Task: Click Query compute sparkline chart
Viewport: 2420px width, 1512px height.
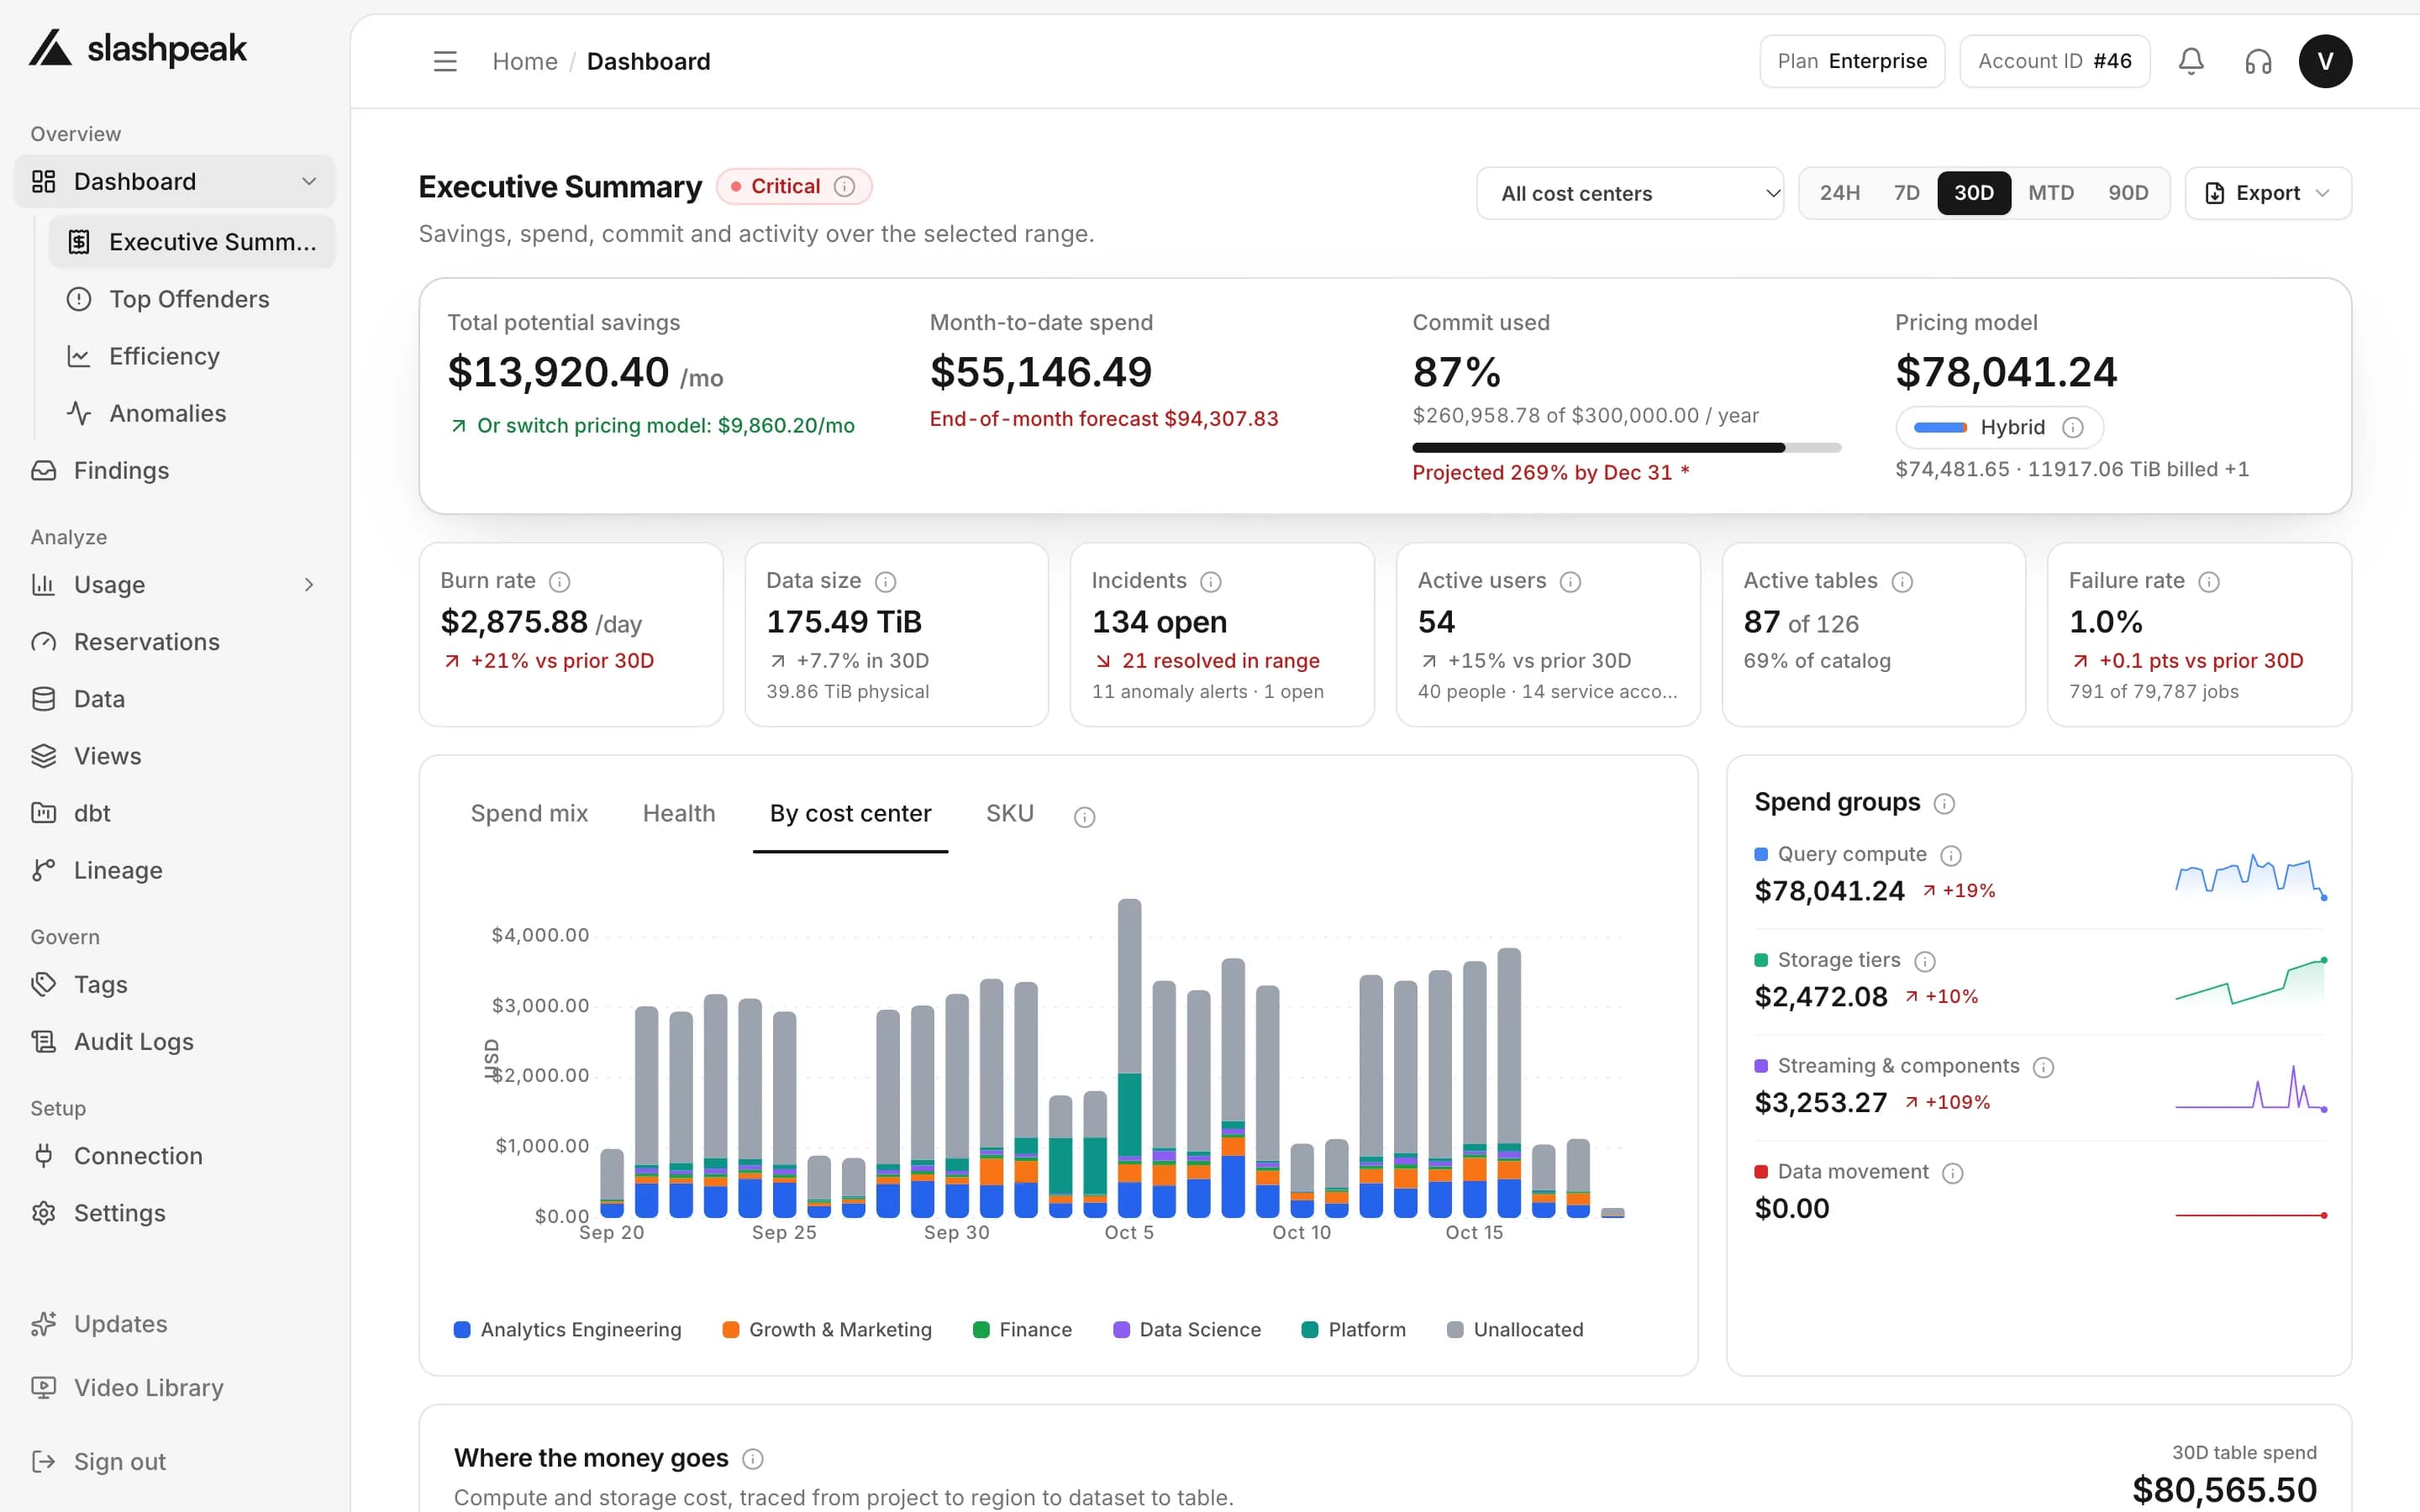Action: [2250, 875]
